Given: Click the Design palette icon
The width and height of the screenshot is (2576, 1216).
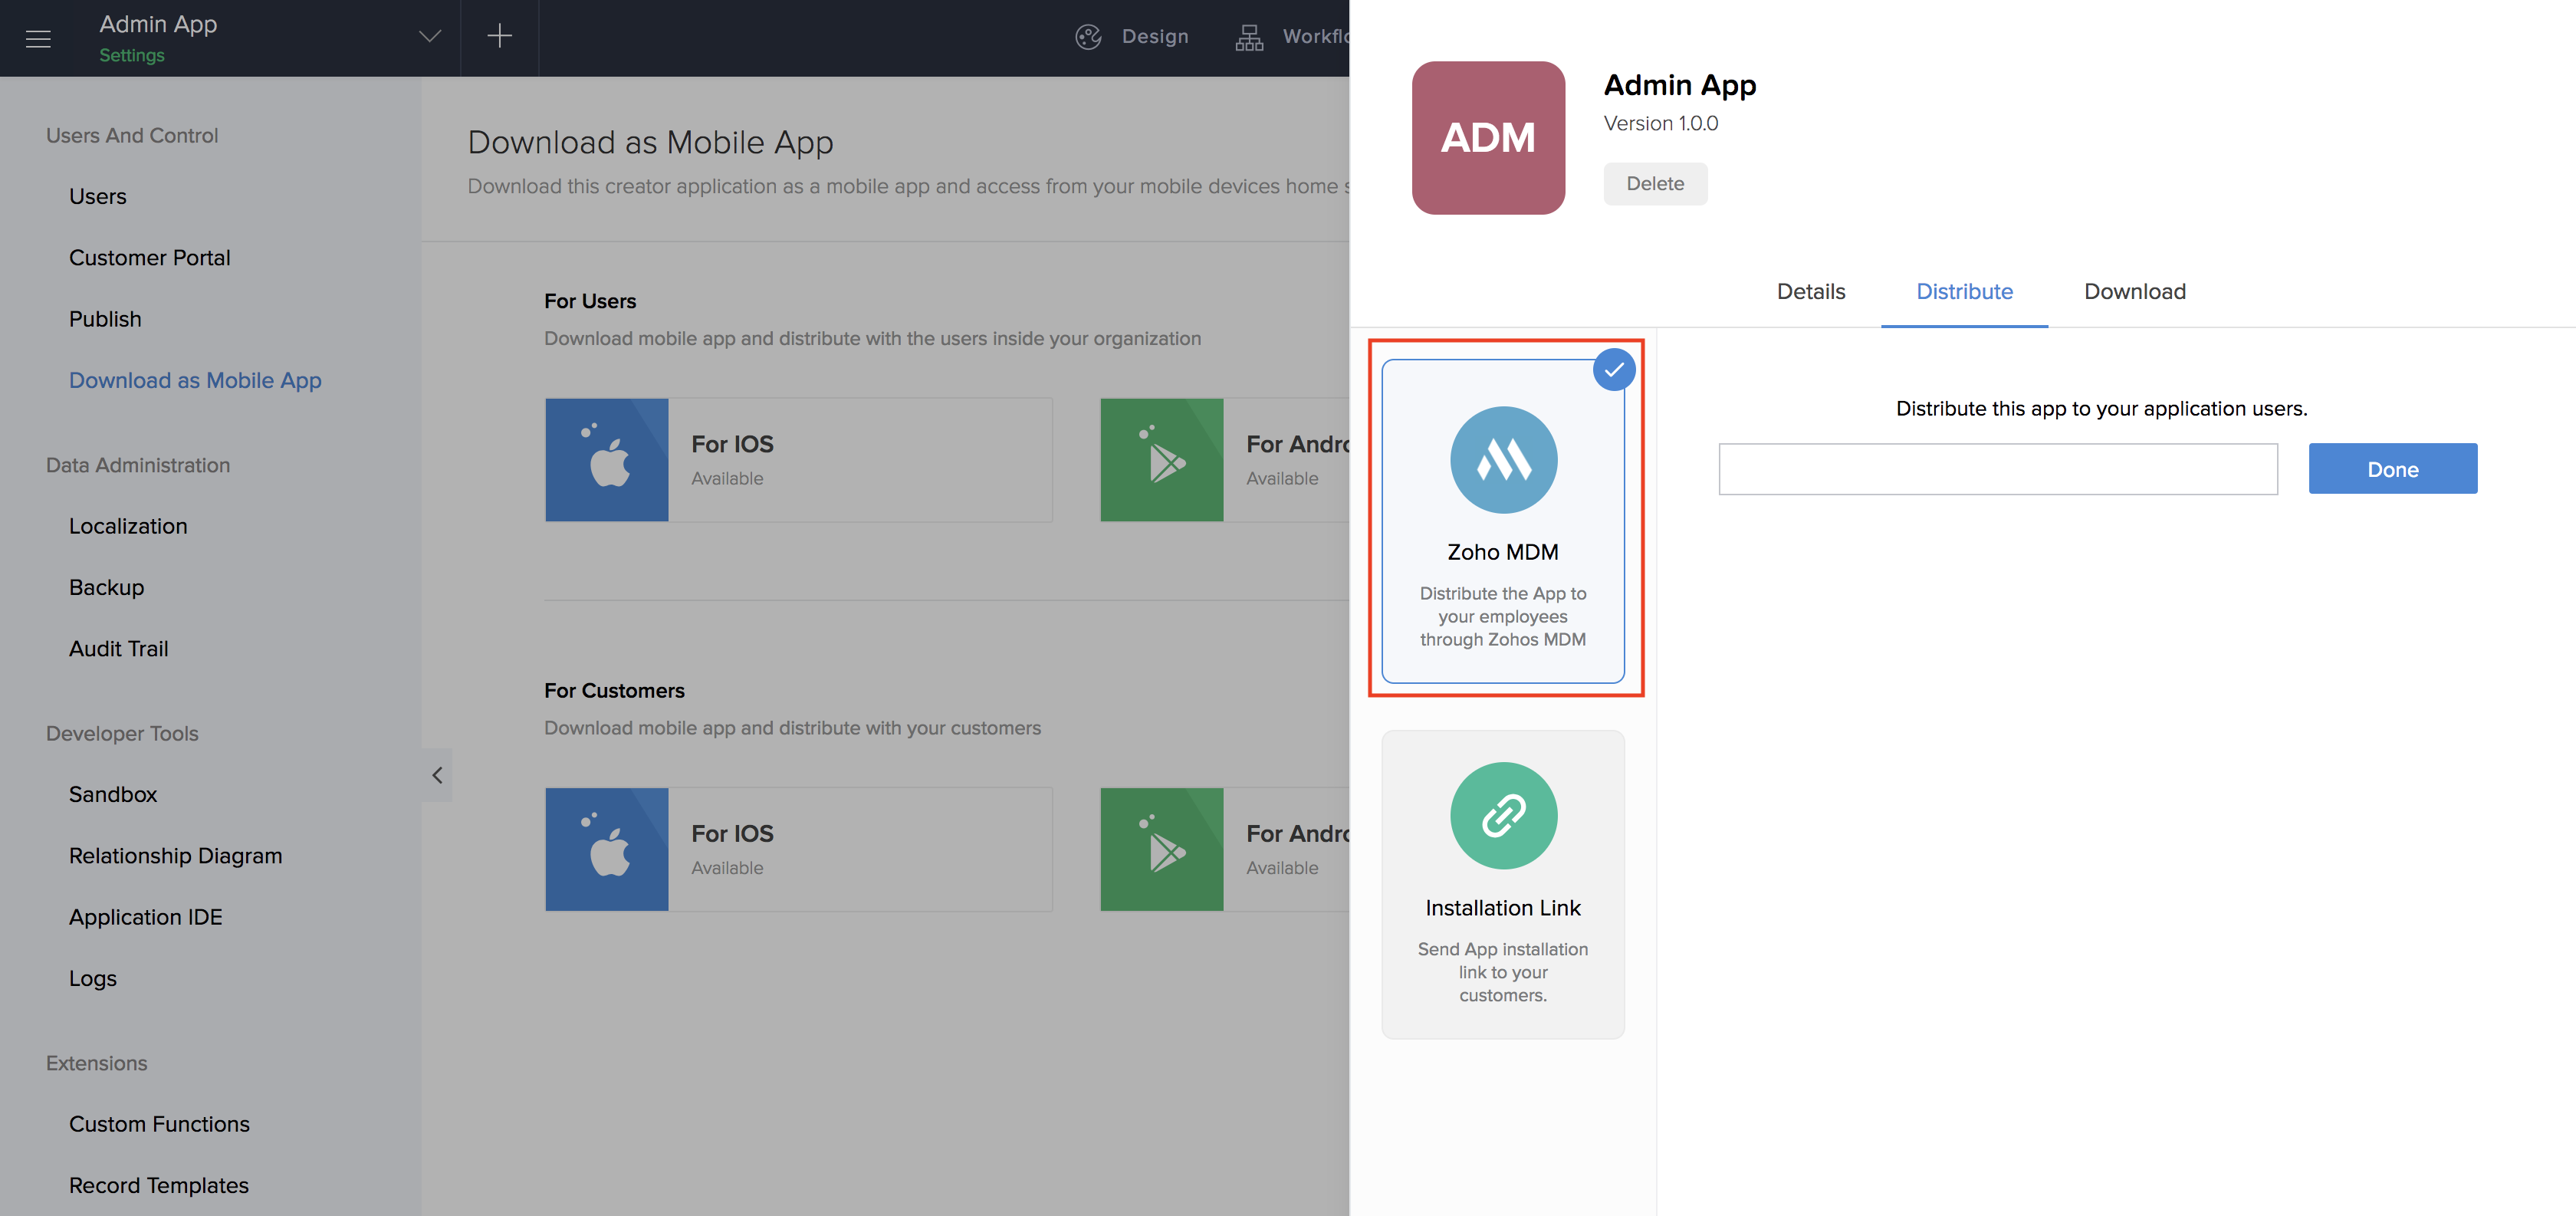Looking at the screenshot, I should 1088,37.
